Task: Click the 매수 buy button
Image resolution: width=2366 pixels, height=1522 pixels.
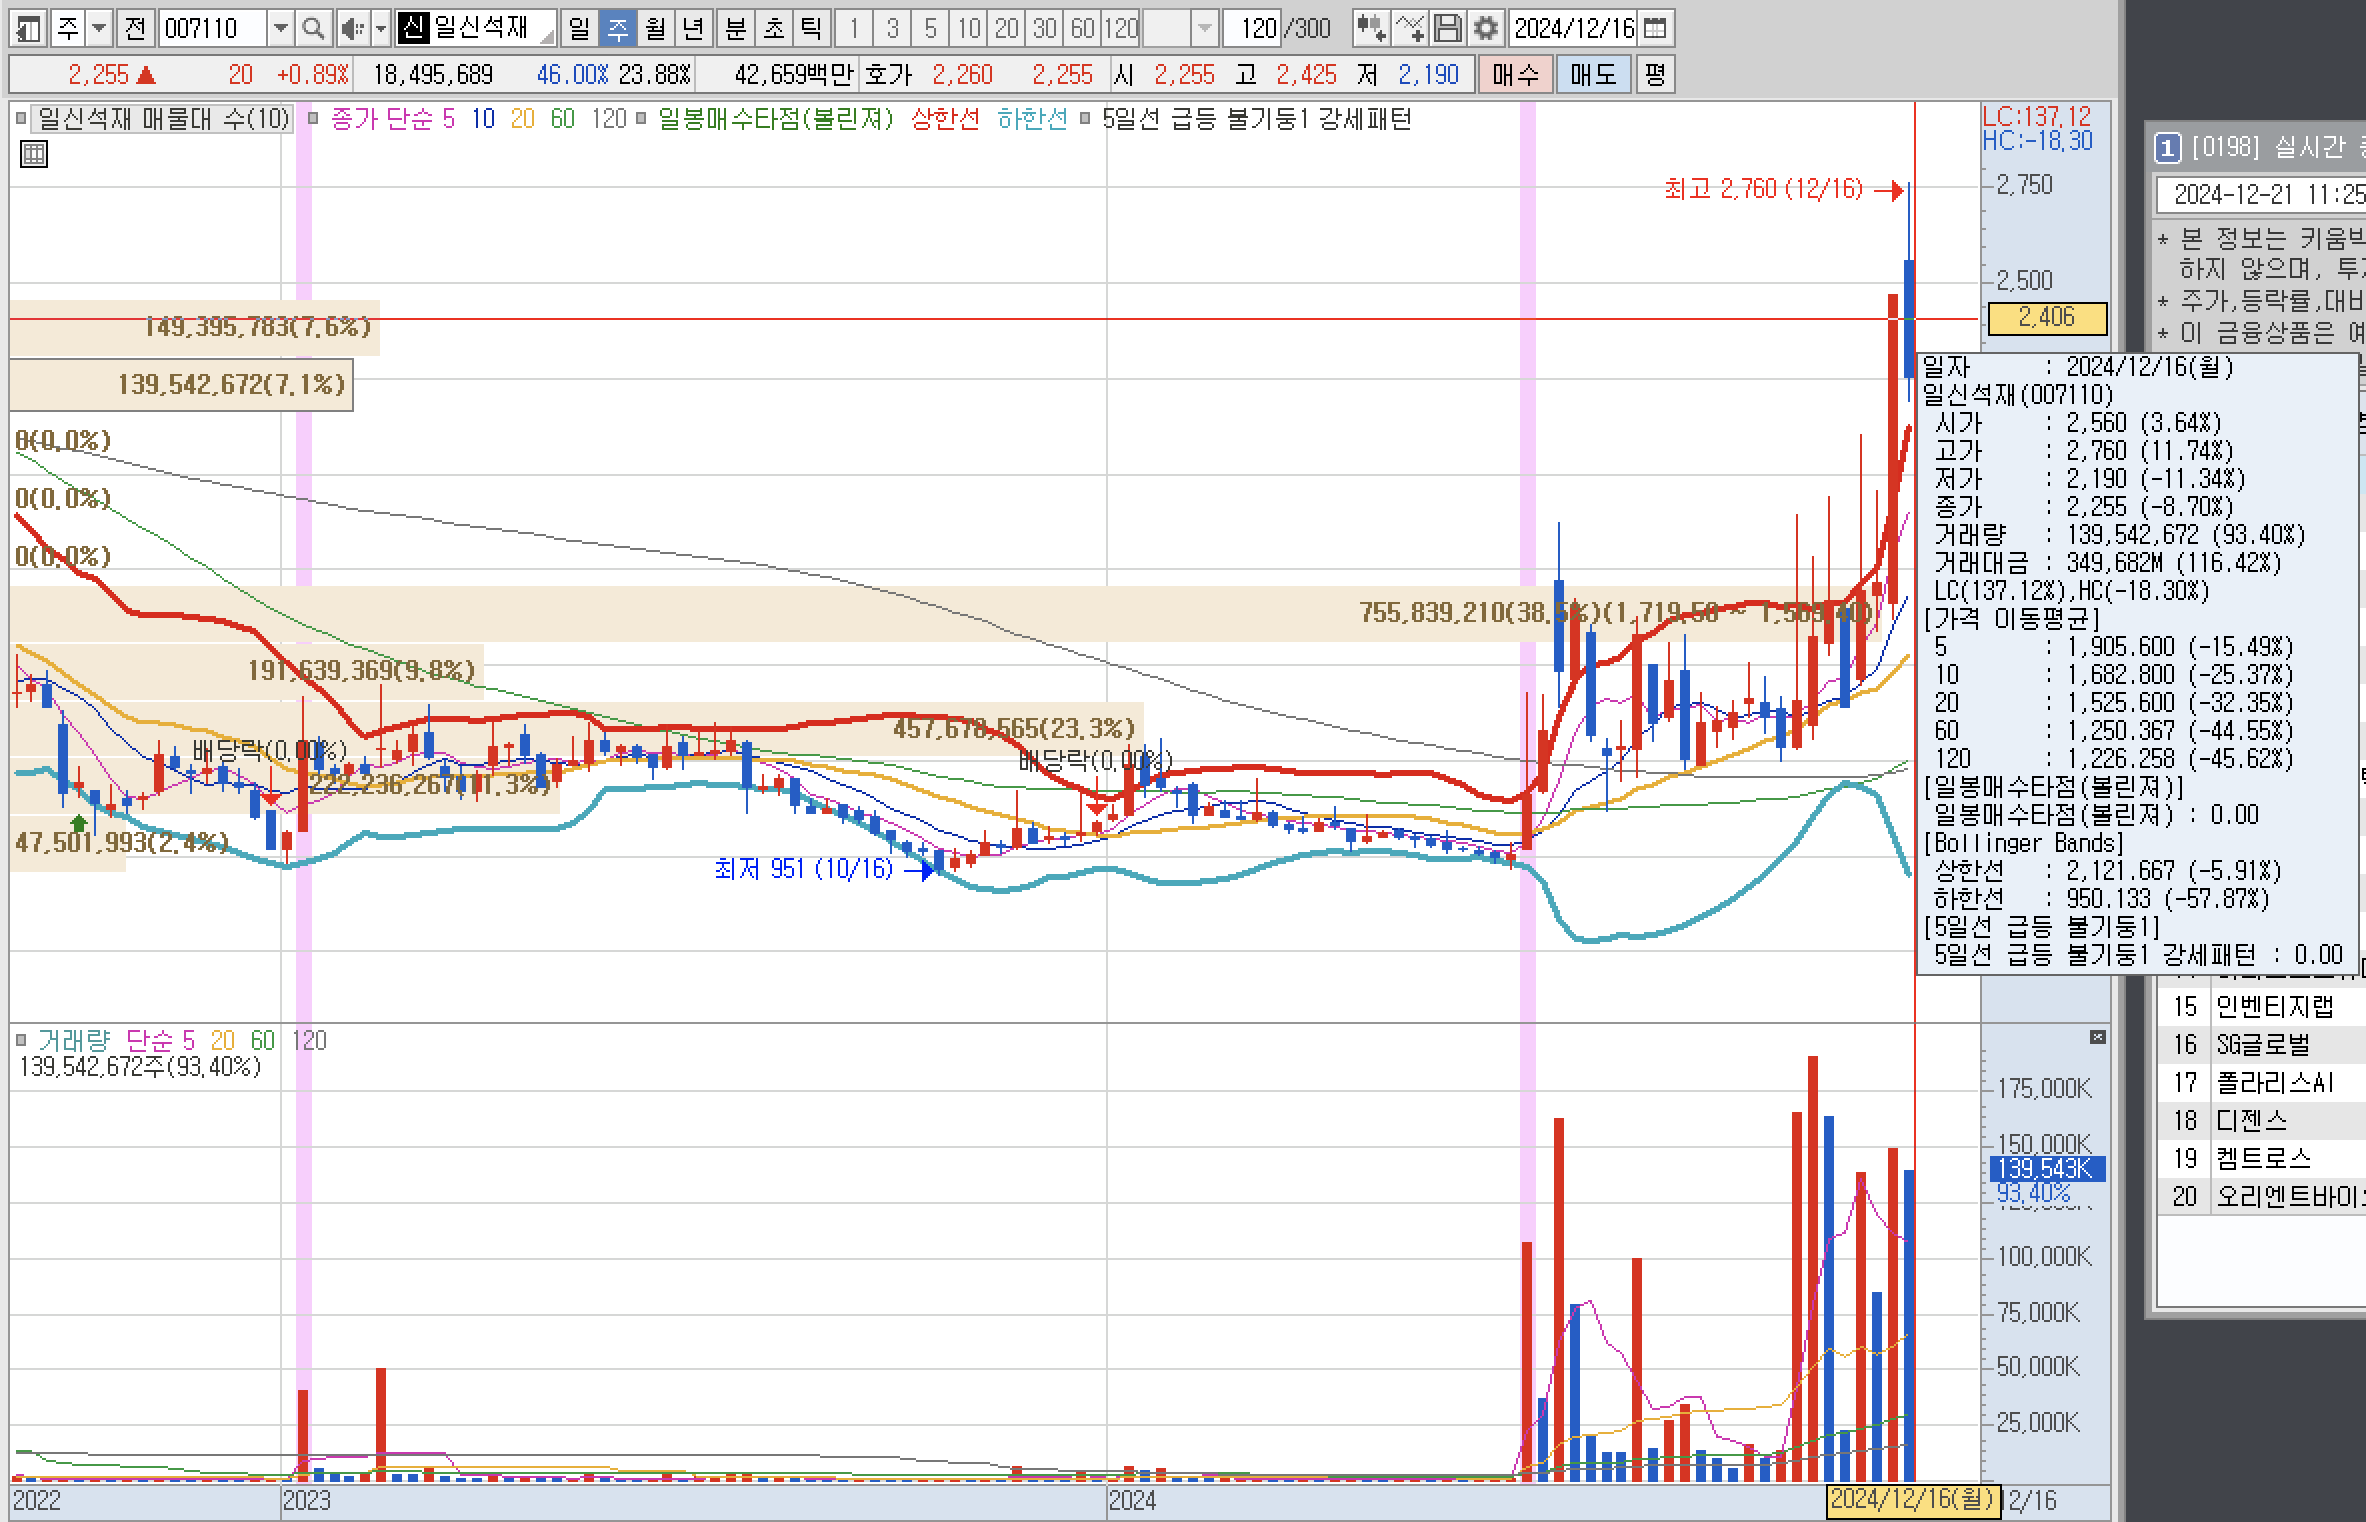Action: 1515,74
